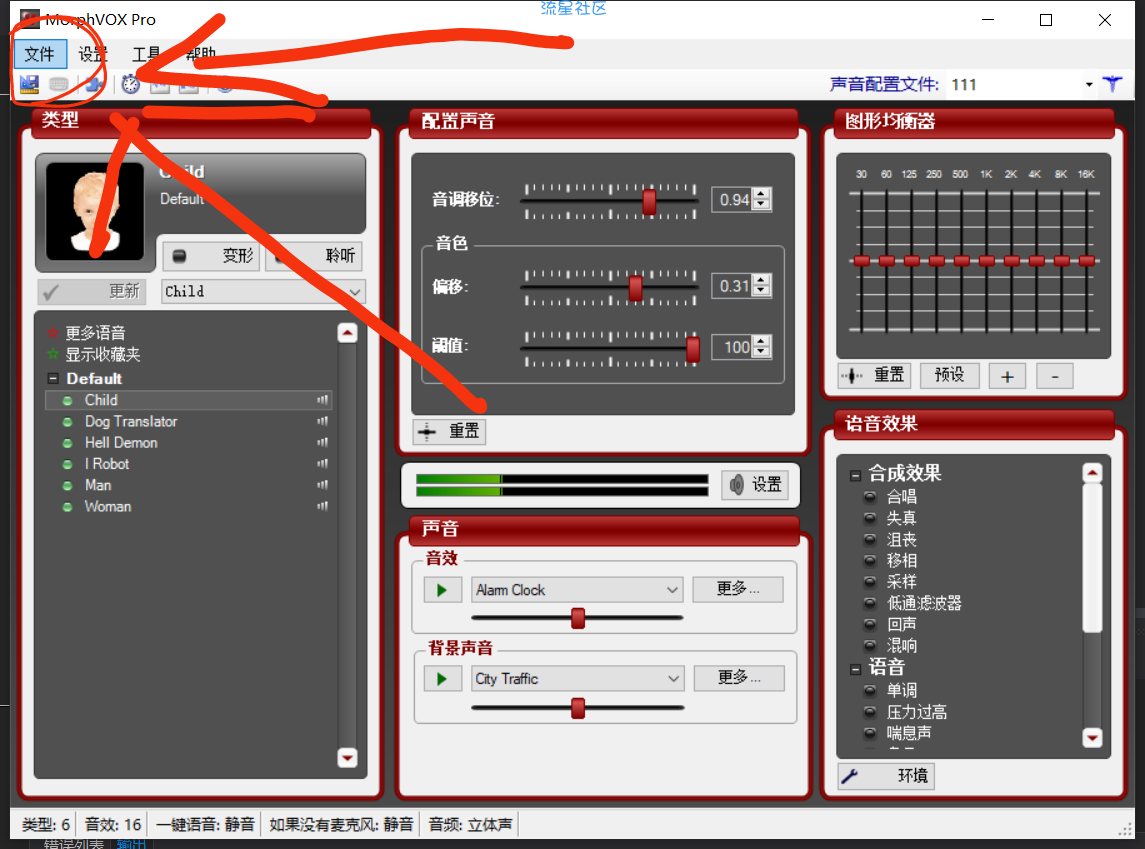Play the Alarm Clock sound effect
Viewport: 1145px width, 849px height.
(443, 590)
